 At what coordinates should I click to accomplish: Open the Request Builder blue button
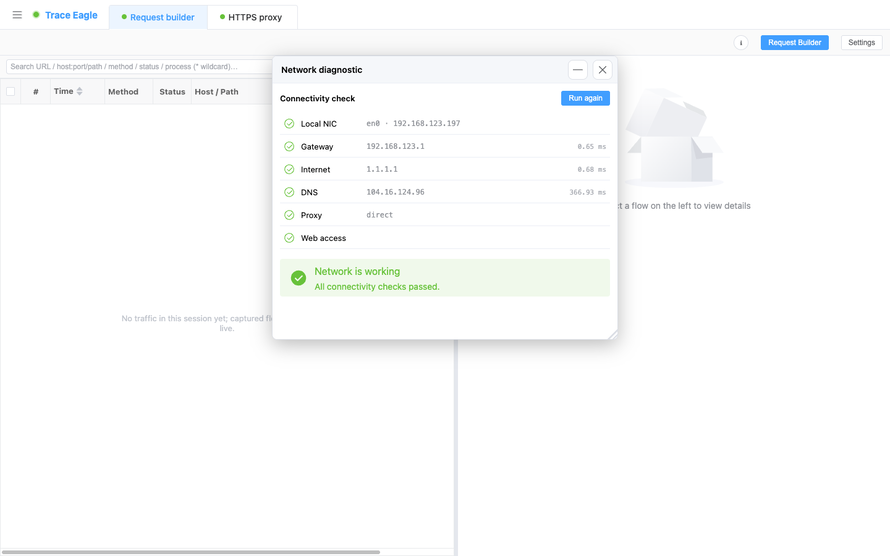pos(795,43)
